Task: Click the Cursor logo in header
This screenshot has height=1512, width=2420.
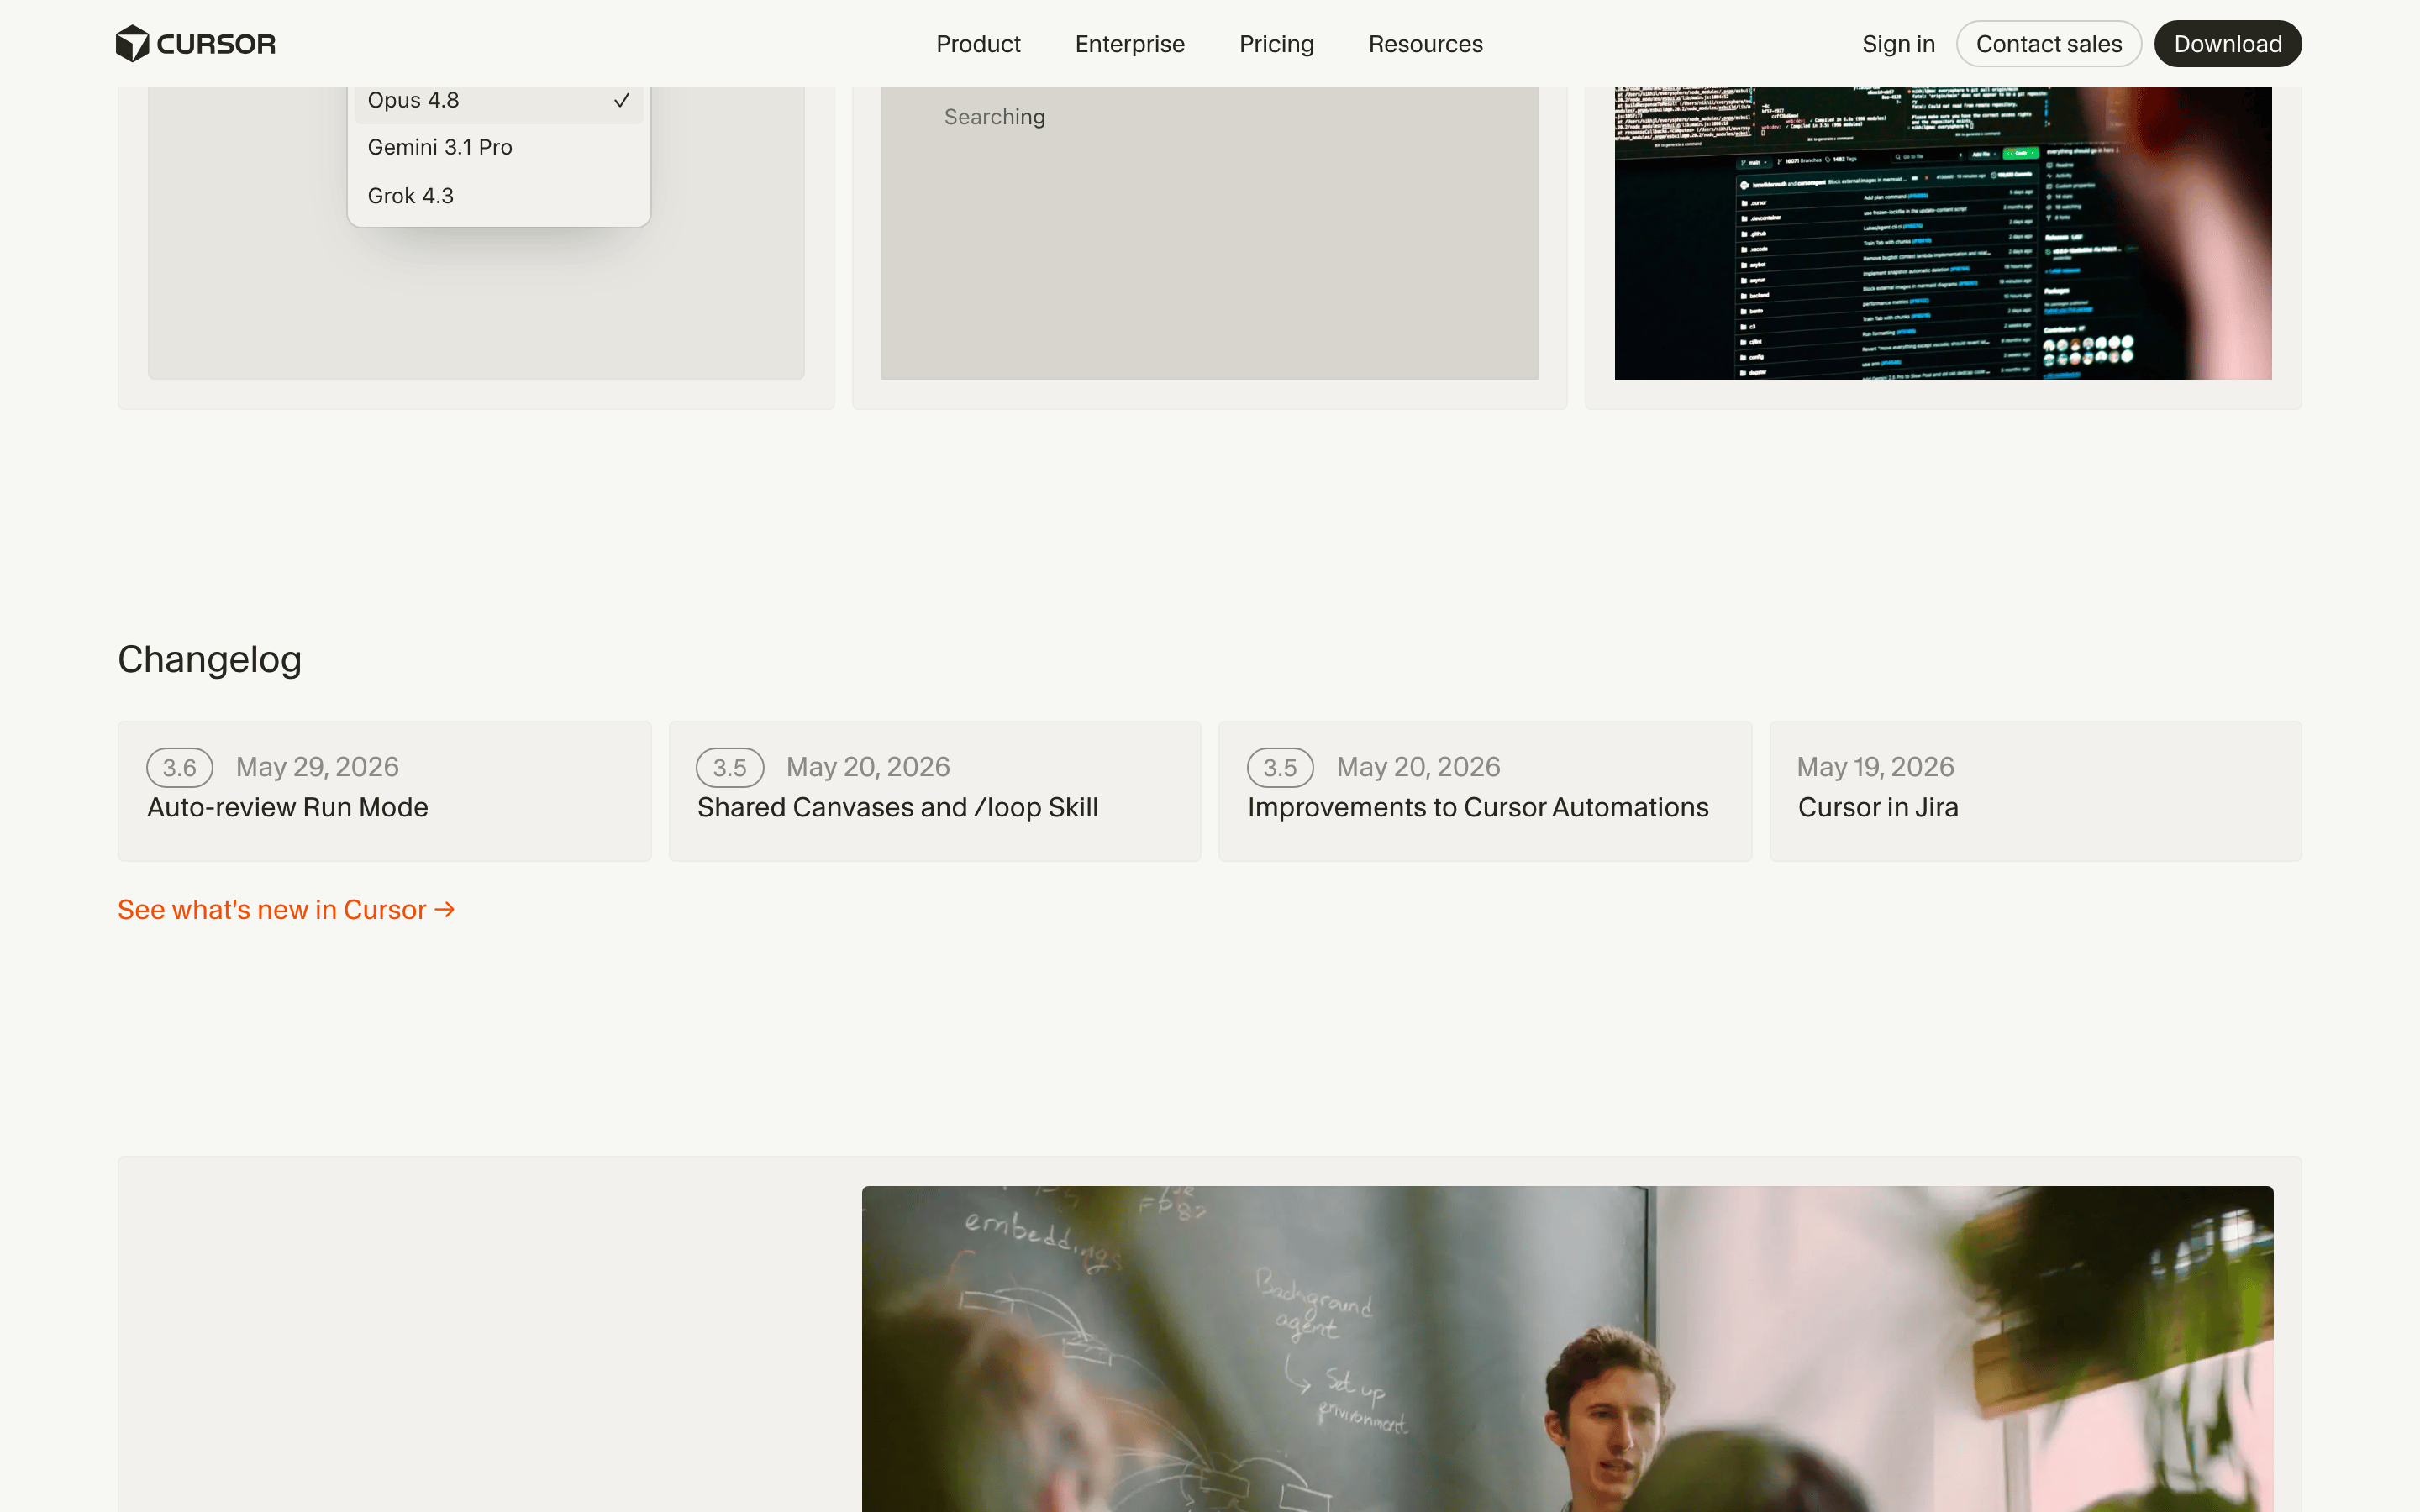Action: [x=195, y=44]
